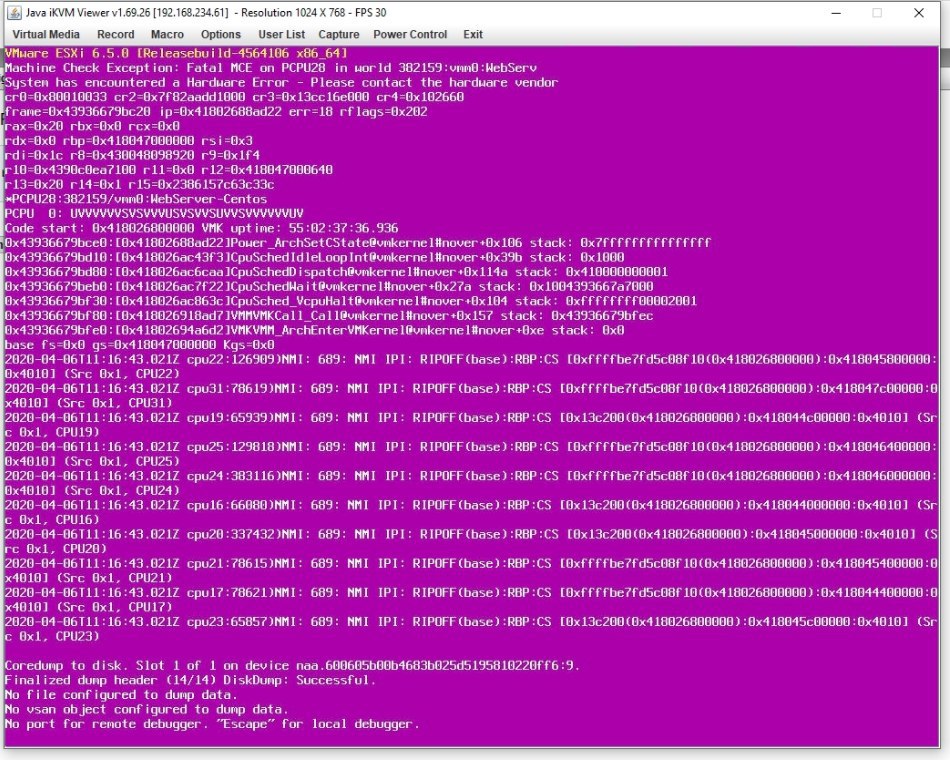Maximize the iKVM Viewer window

(877, 13)
